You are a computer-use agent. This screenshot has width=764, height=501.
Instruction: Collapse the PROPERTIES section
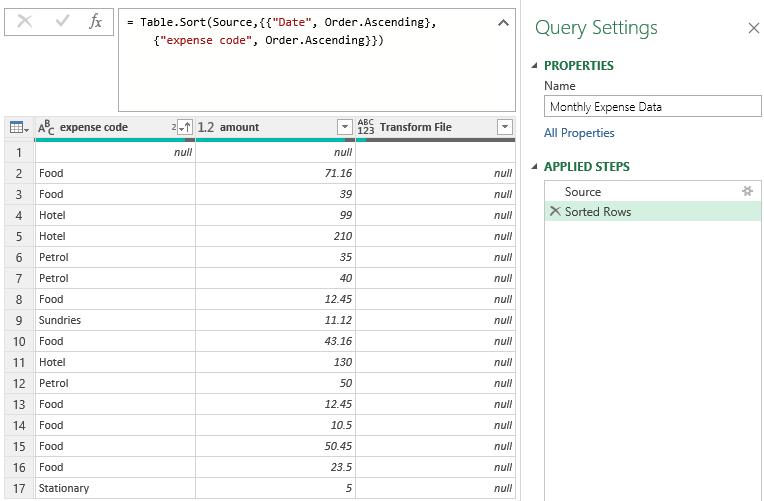[x=535, y=65]
